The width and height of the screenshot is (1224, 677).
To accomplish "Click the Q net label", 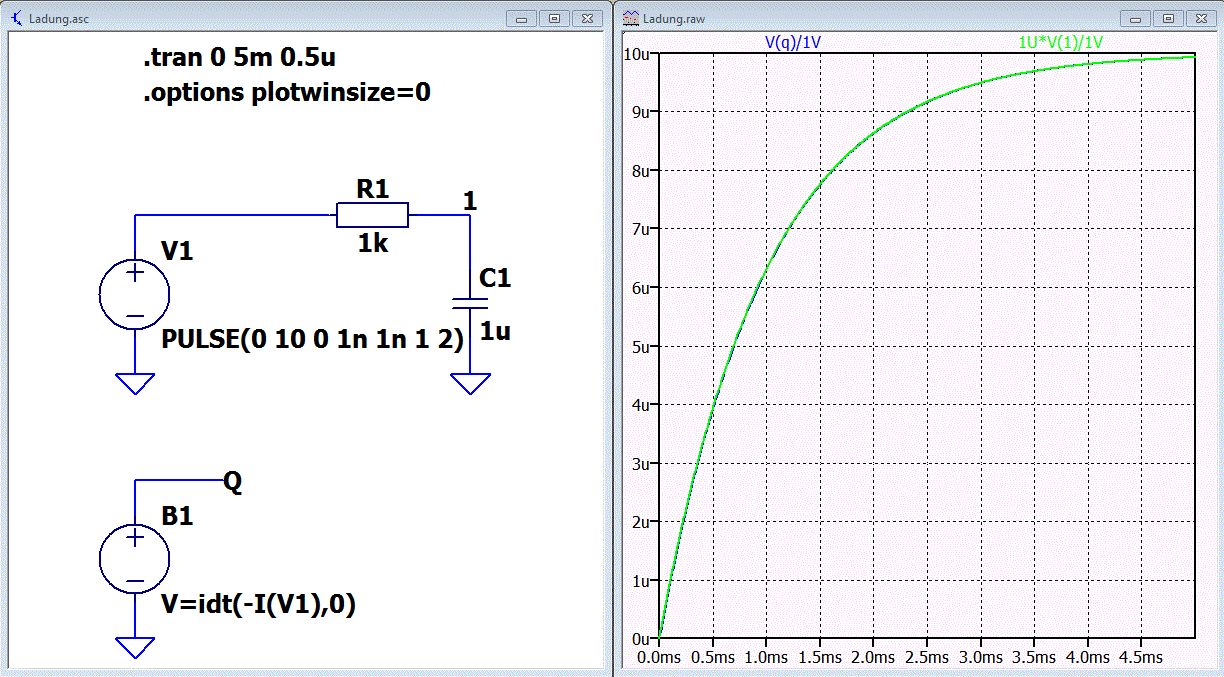I will [232, 483].
